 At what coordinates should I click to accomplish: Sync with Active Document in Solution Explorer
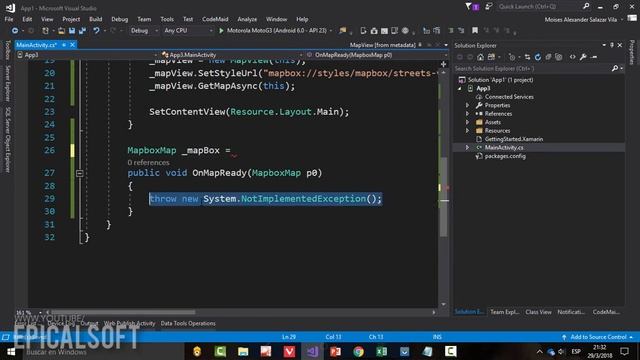[x=527, y=57]
